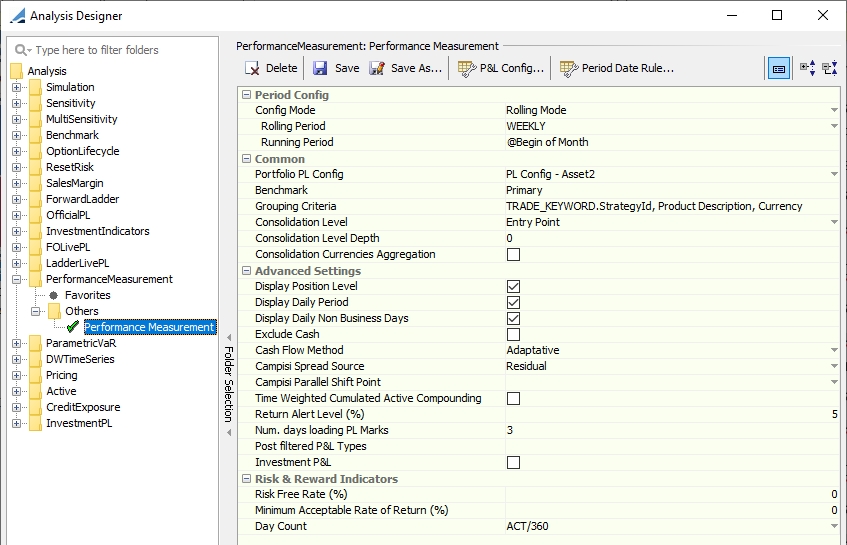
Task: Enable Time Weighted Cumulated Active Compounding
Action: [513, 399]
